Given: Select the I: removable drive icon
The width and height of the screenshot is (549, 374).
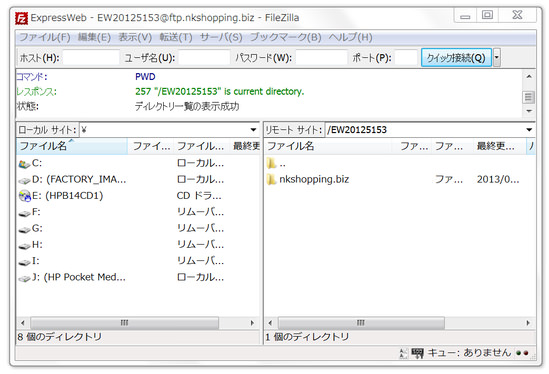Looking at the screenshot, I should coord(24,262).
